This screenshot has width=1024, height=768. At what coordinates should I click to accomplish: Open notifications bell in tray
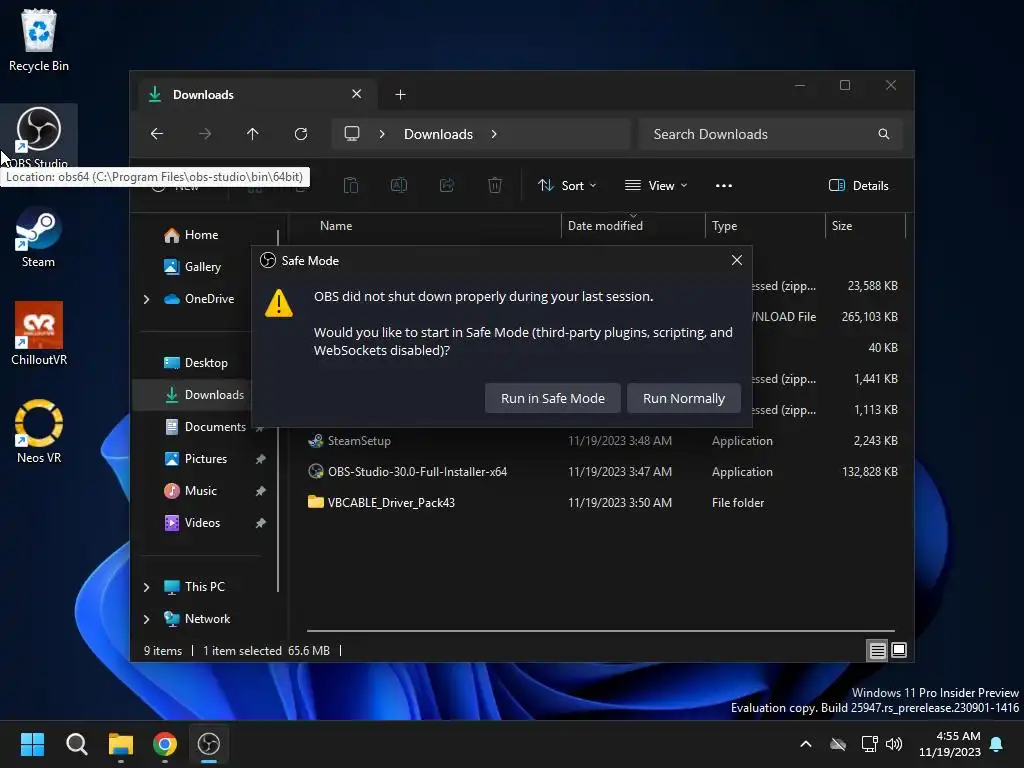coord(996,744)
